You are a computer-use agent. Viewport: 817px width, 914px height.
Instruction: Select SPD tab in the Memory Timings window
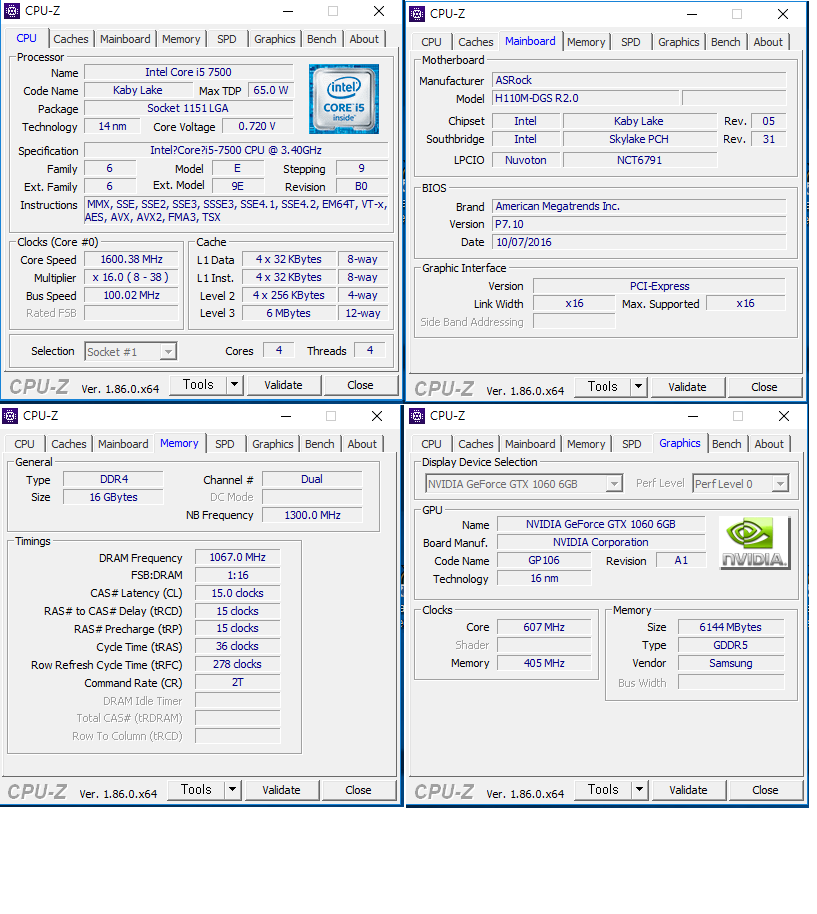click(225, 444)
